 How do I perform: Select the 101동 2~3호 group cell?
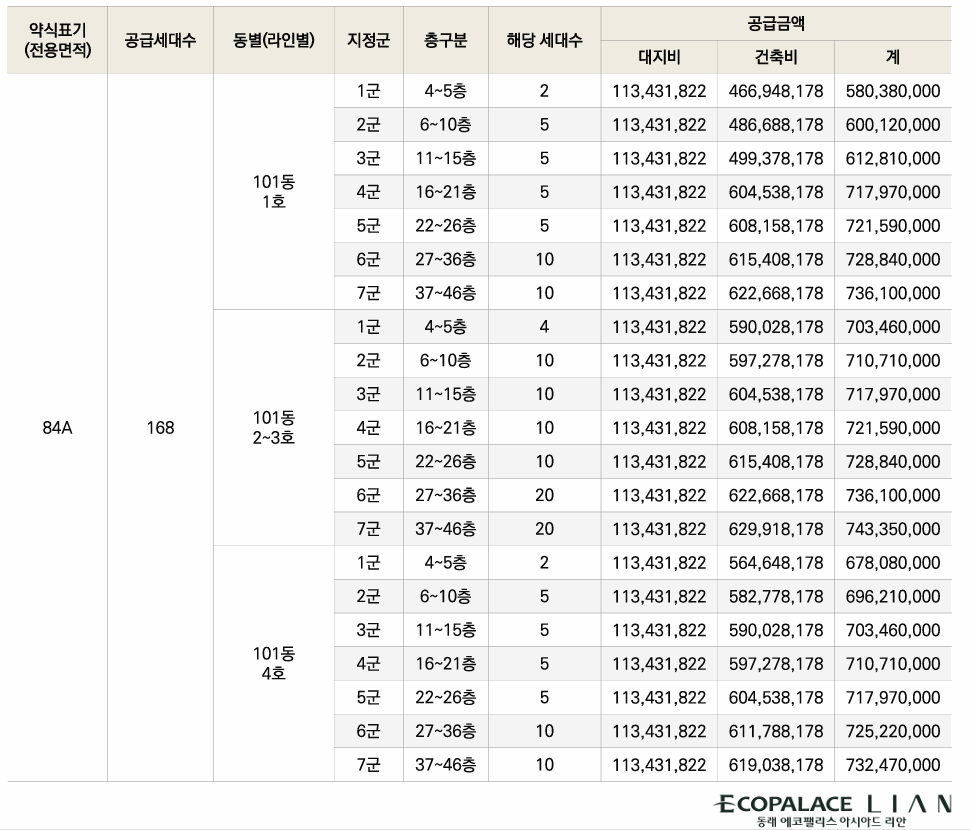click(x=272, y=428)
